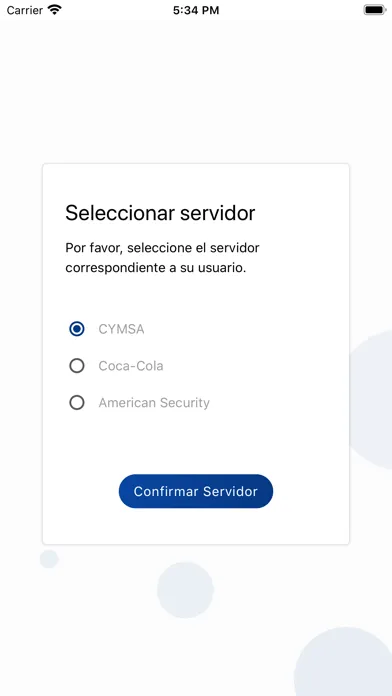Click the Carrier text in status bar

coord(24,10)
